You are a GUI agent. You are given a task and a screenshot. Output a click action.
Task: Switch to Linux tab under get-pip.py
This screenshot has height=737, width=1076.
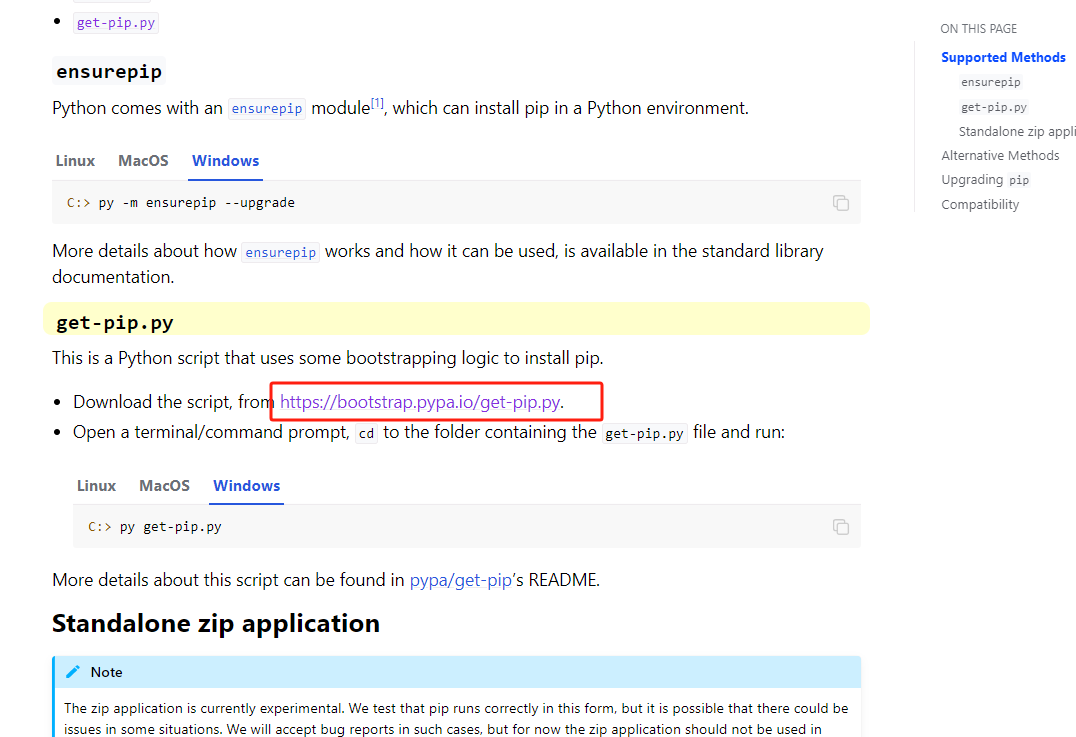[x=96, y=486]
